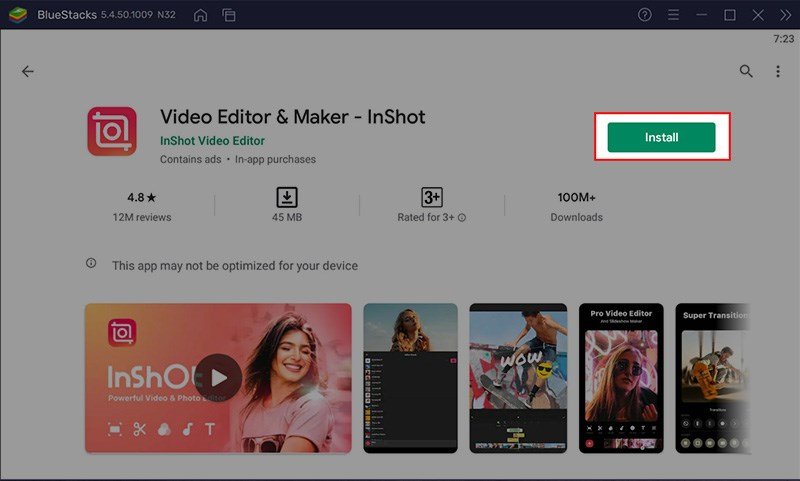Play the InShot promo video
This screenshot has width=800, height=481.
click(219, 378)
